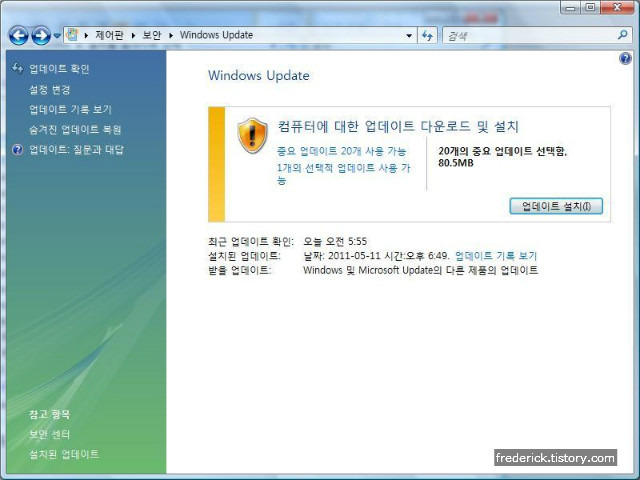
Task: Click the Windows Update page heading
Action: (x=259, y=76)
